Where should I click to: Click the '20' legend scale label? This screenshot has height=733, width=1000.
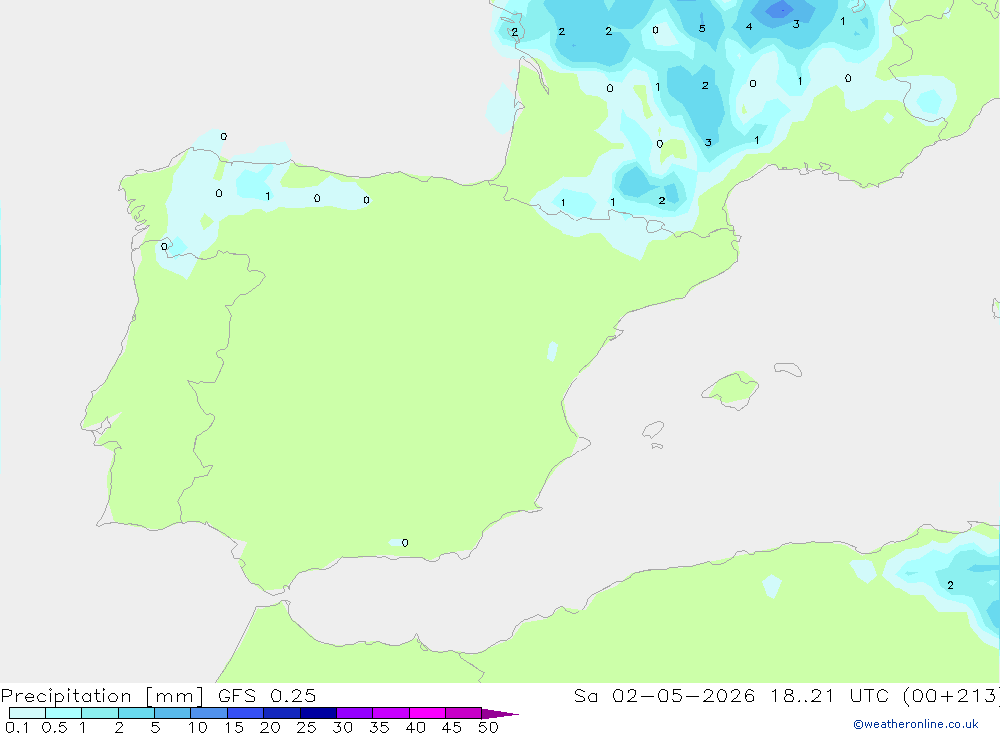click(270, 727)
